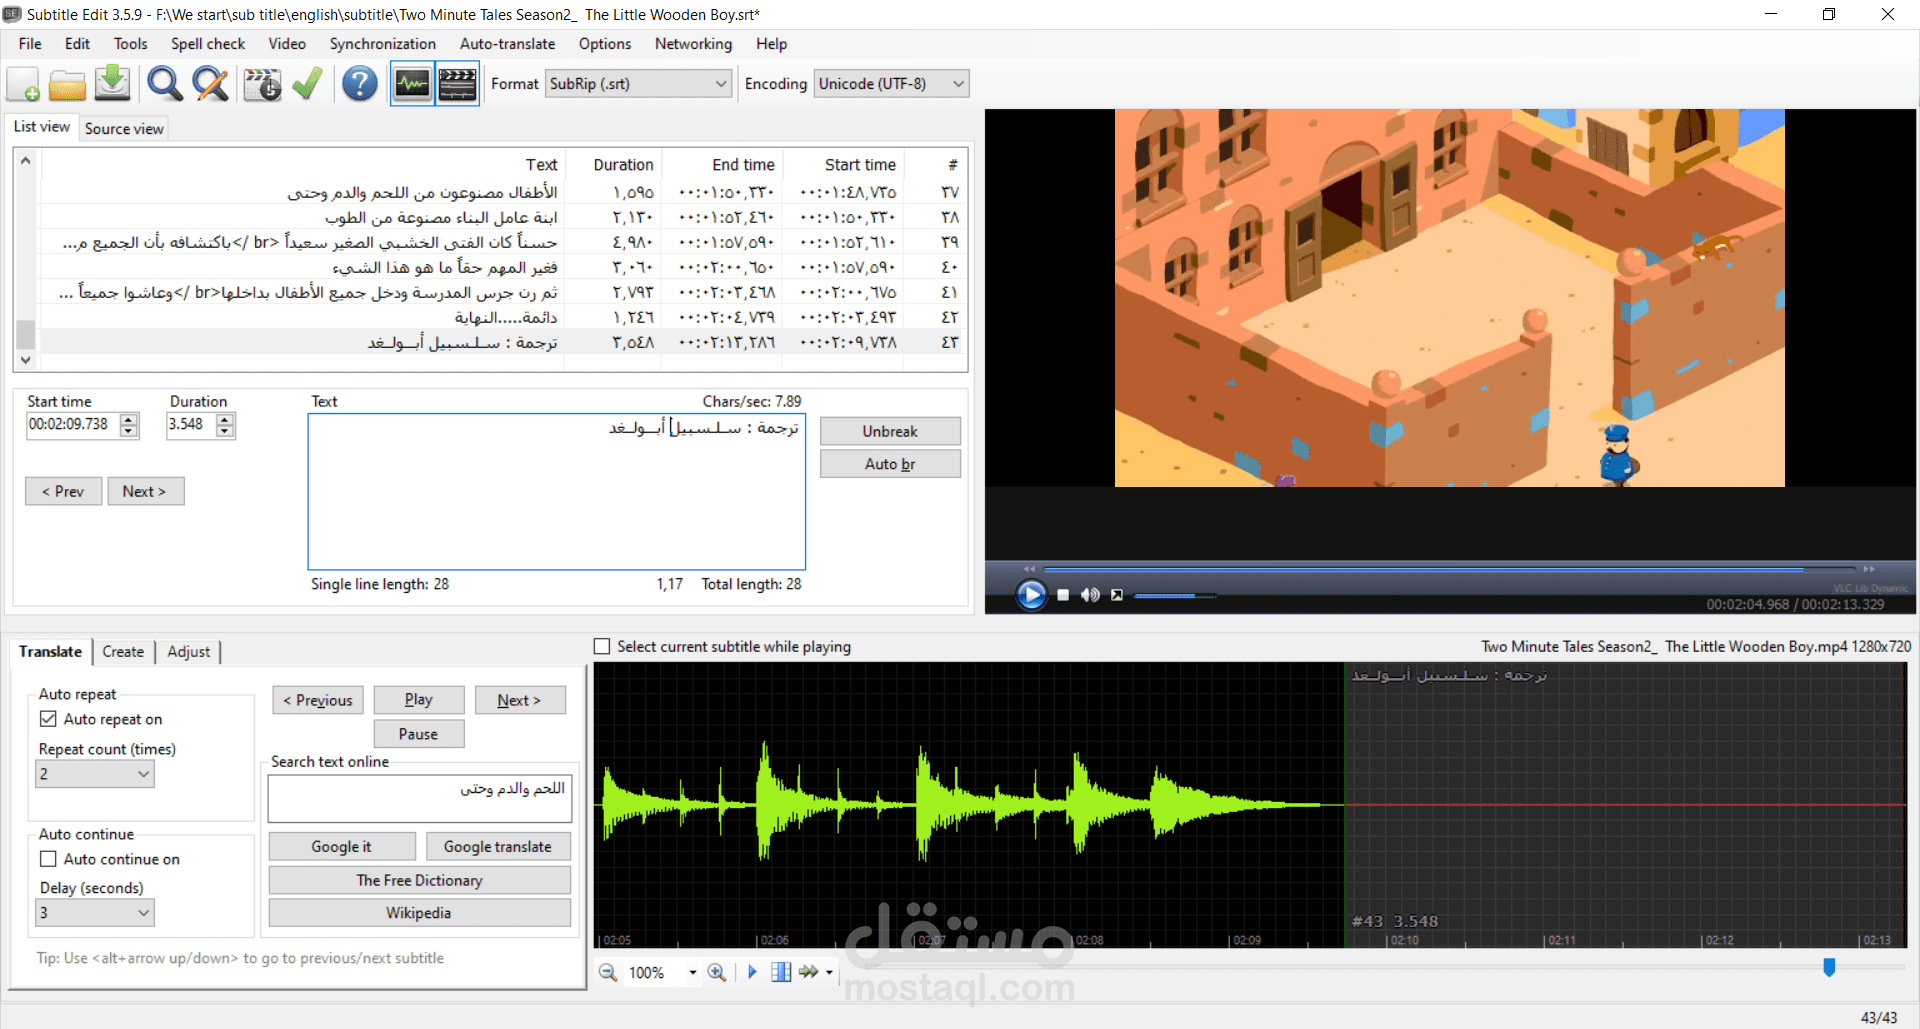
Task: Open a subtitle file with folder icon
Action: (x=67, y=84)
